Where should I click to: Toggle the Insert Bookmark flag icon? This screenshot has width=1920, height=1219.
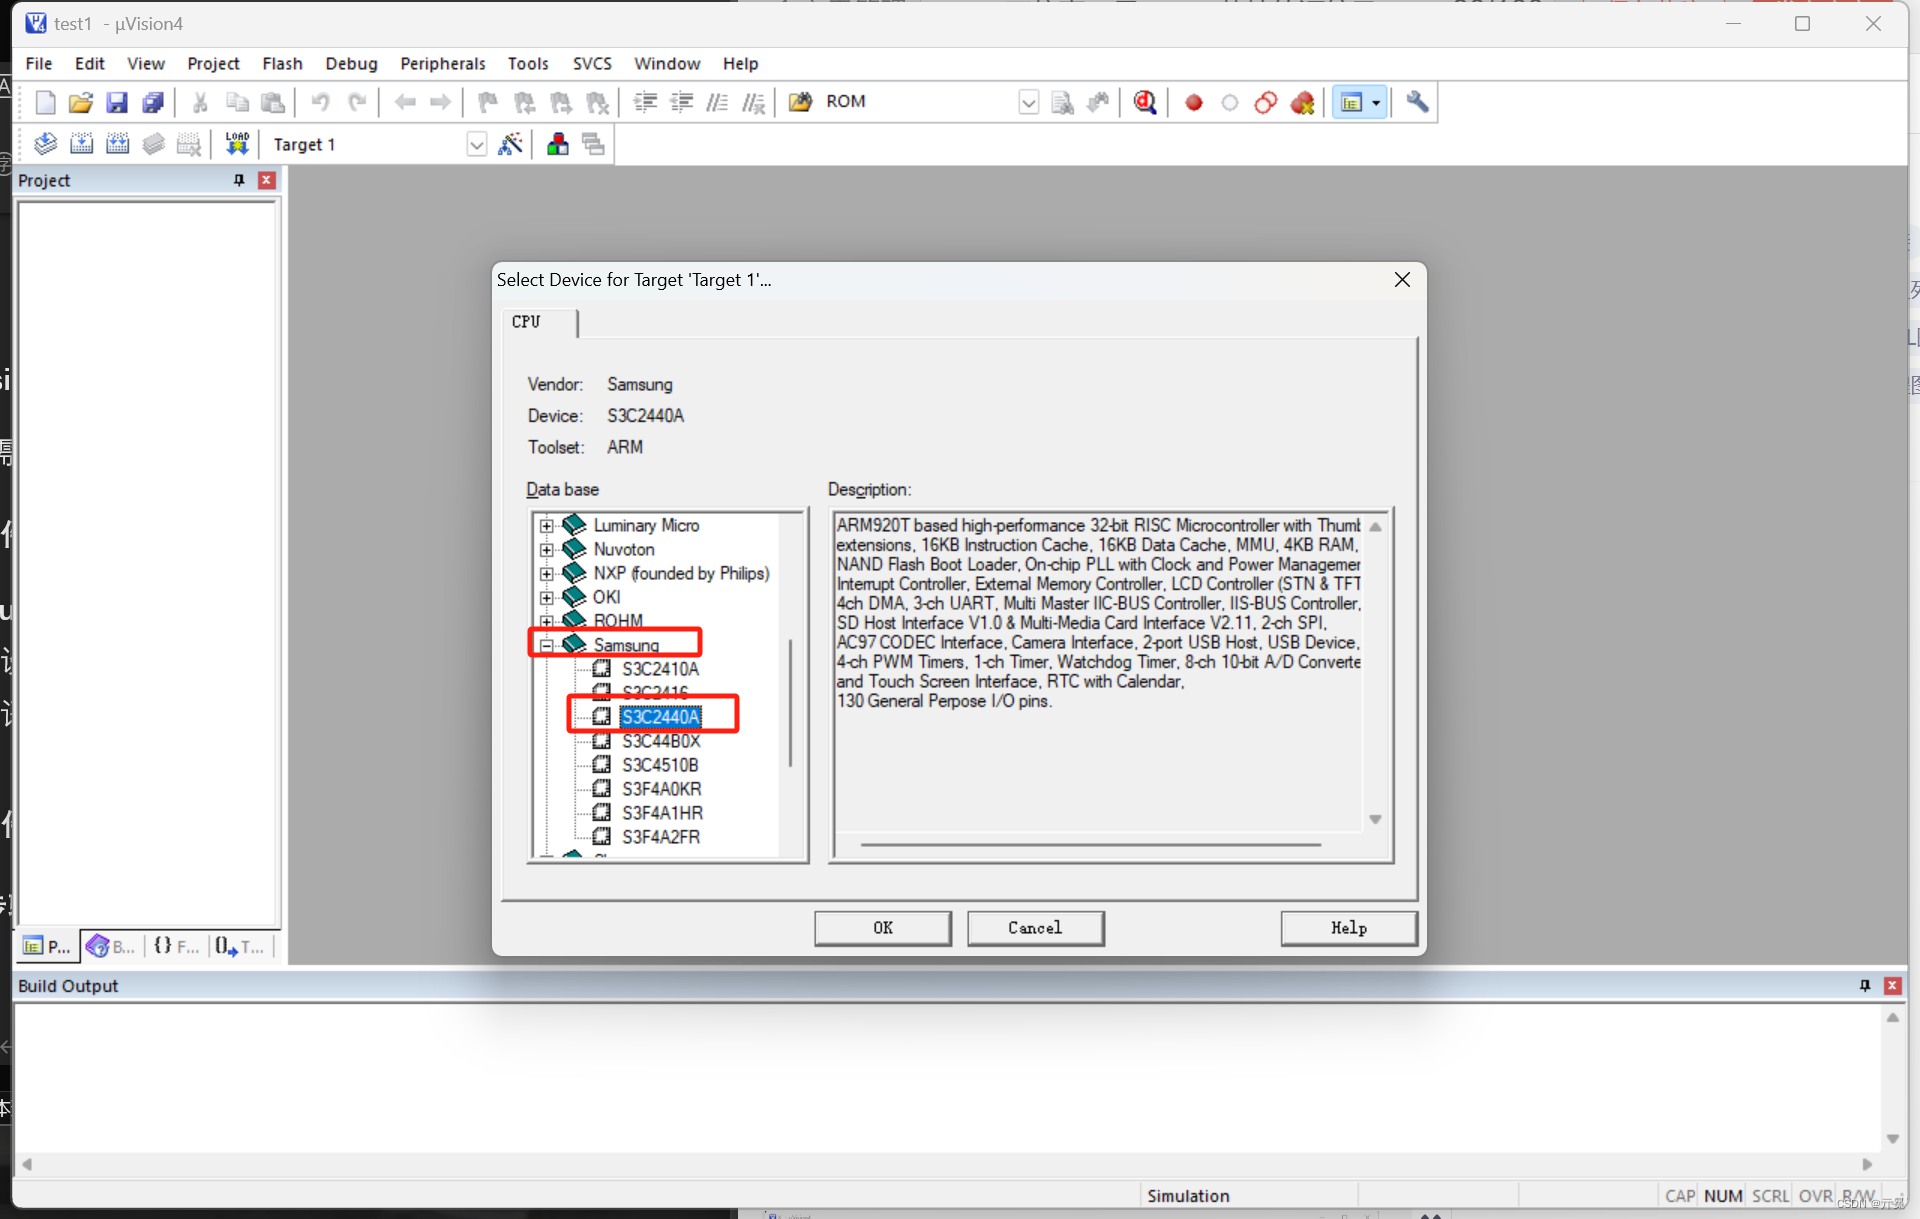pos(488,102)
